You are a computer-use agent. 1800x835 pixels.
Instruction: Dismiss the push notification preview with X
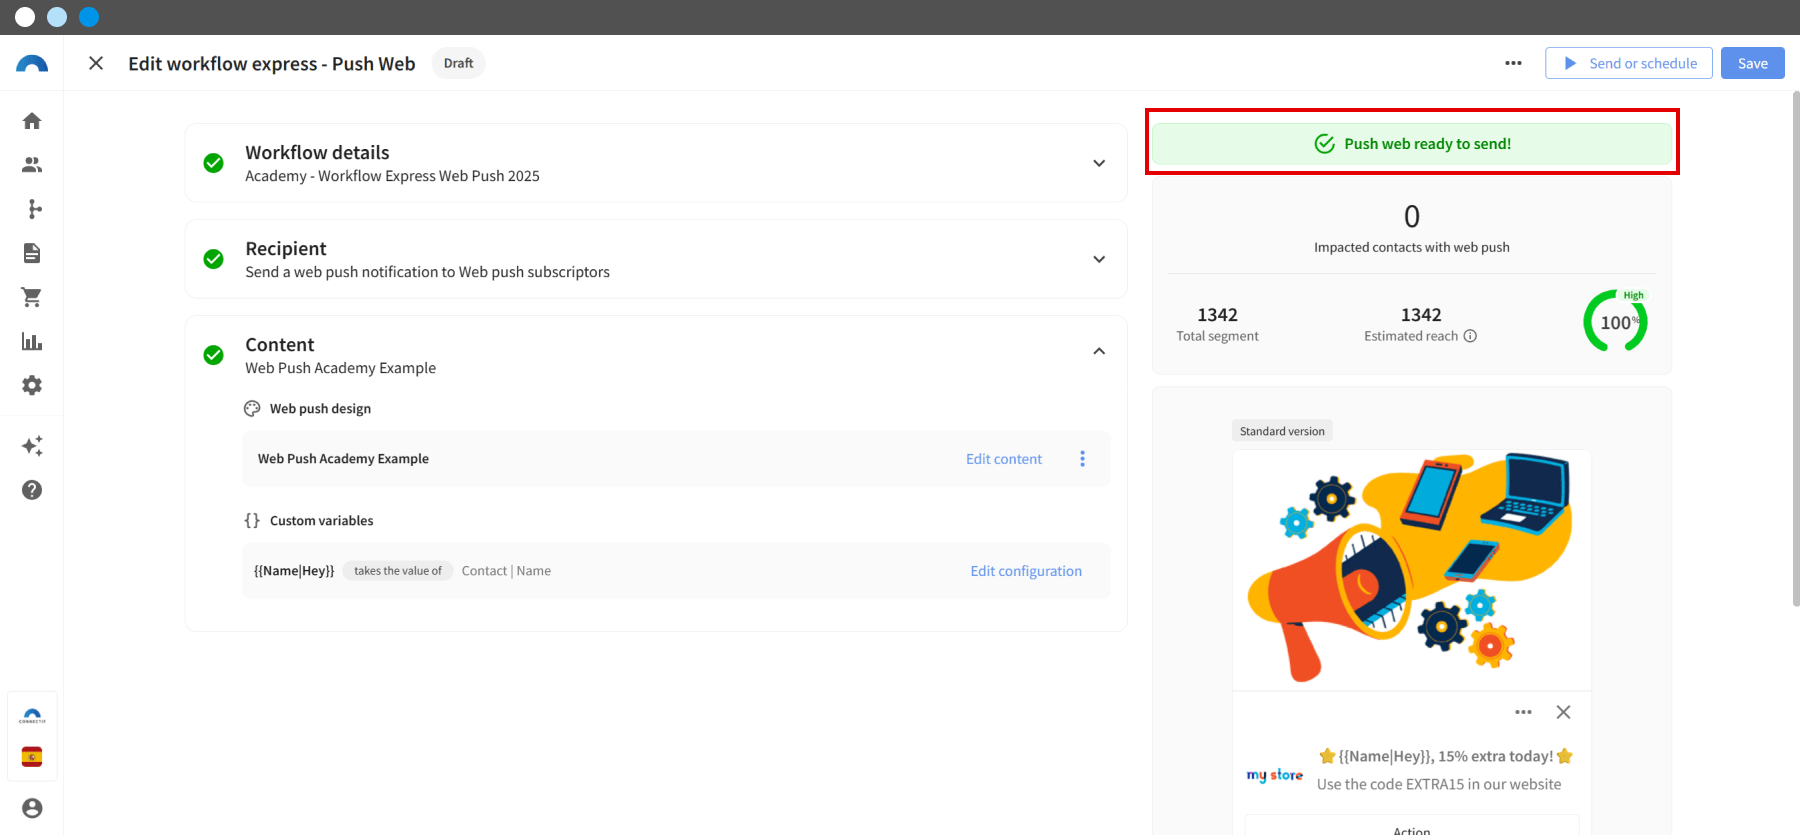click(1563, 712)
